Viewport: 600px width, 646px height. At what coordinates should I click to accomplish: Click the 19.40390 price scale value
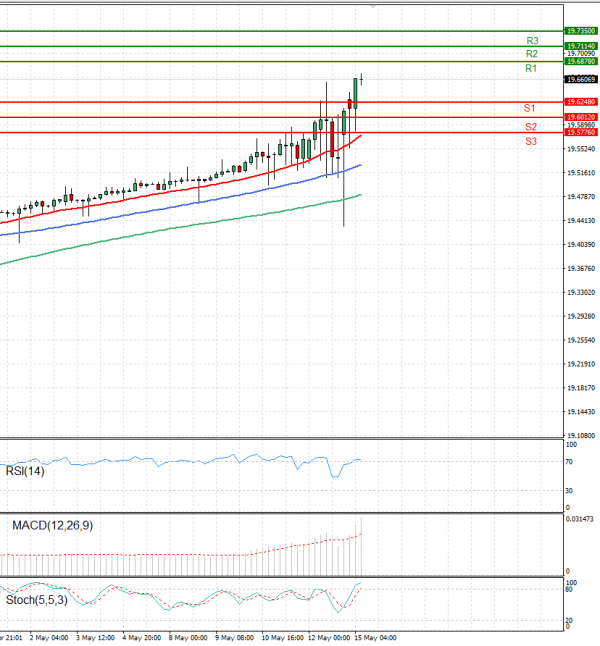coord(581,244)
